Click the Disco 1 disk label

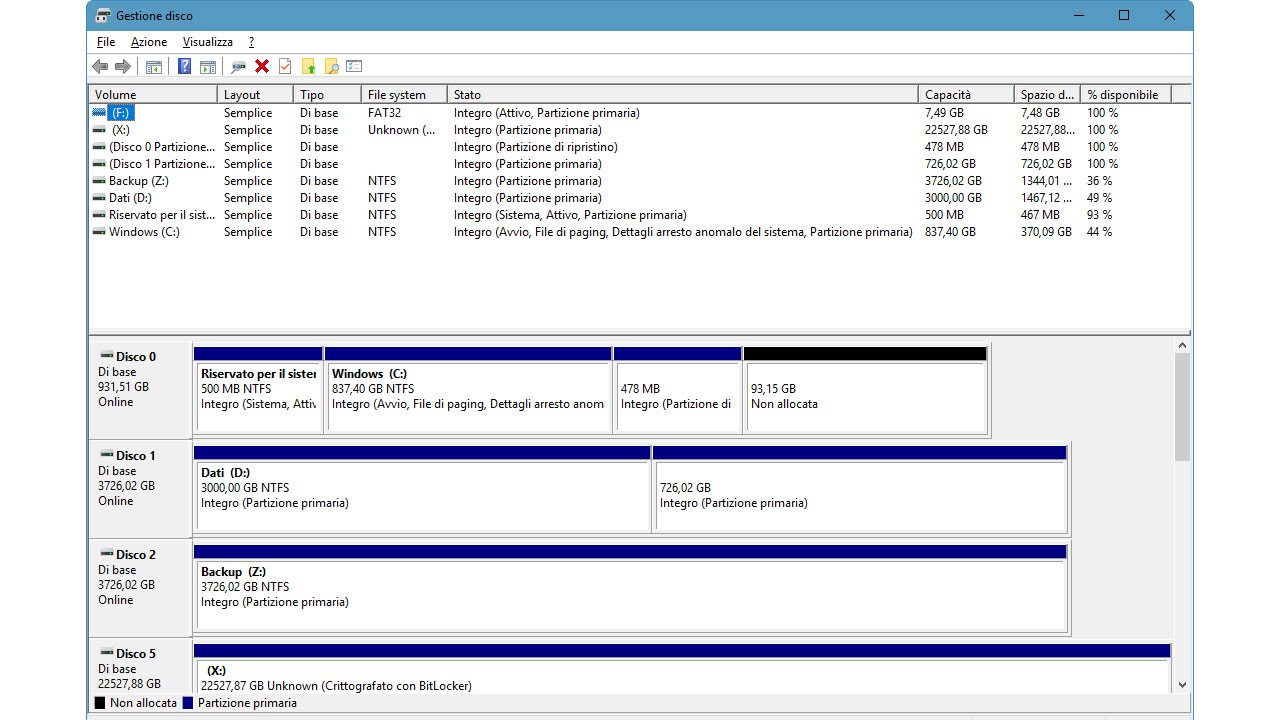coord(135,456)
